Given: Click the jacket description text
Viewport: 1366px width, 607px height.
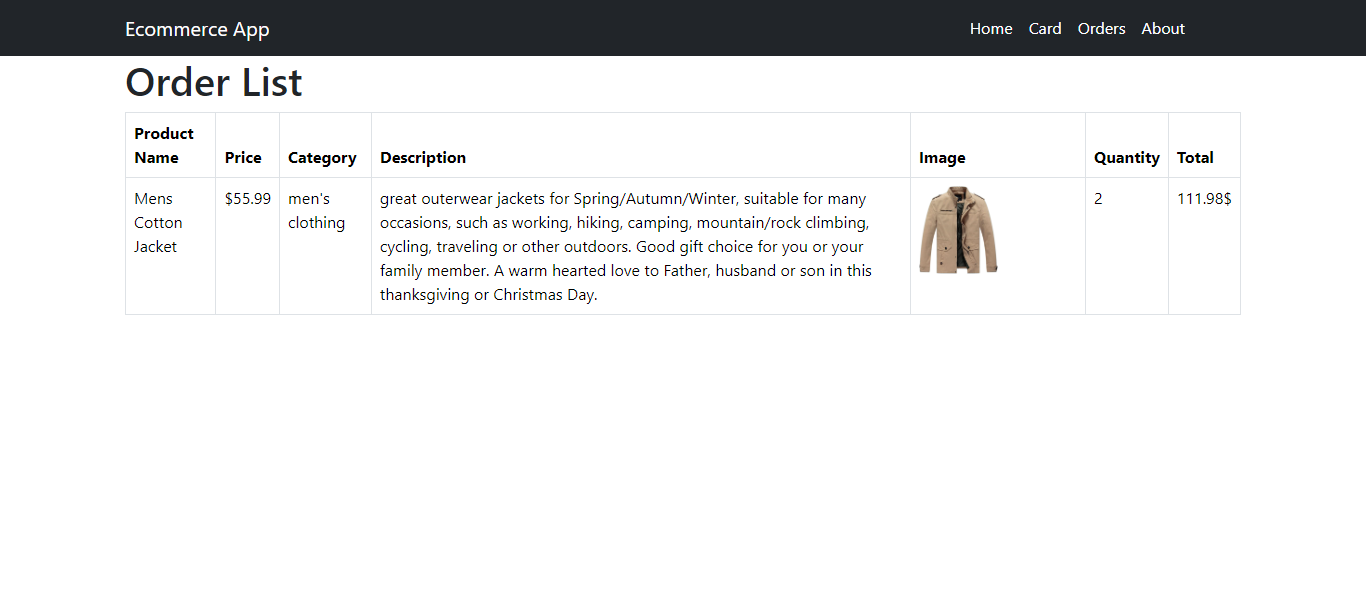Looking at the screenshot, I should 626,247.
